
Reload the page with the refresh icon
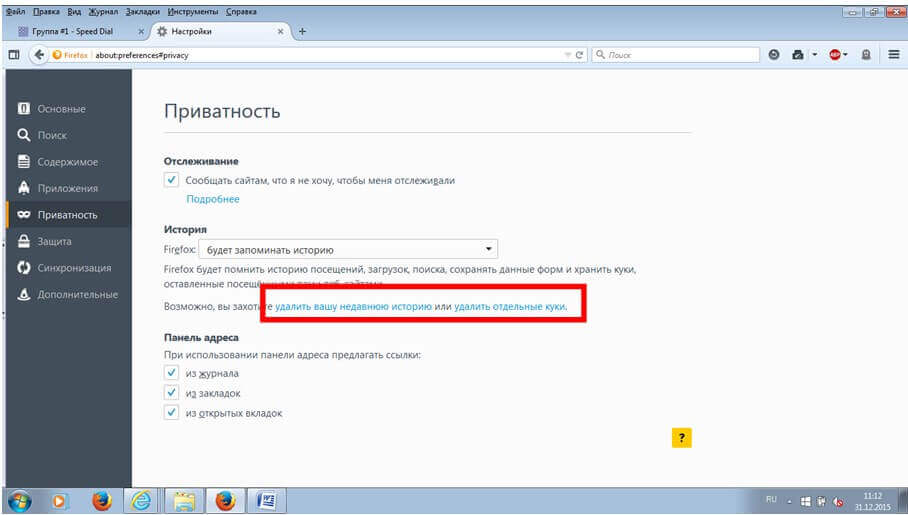click(x=580, y=55)
